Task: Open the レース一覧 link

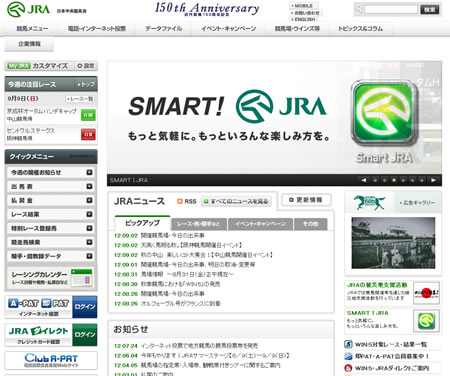Action: [x=80, y=99]
